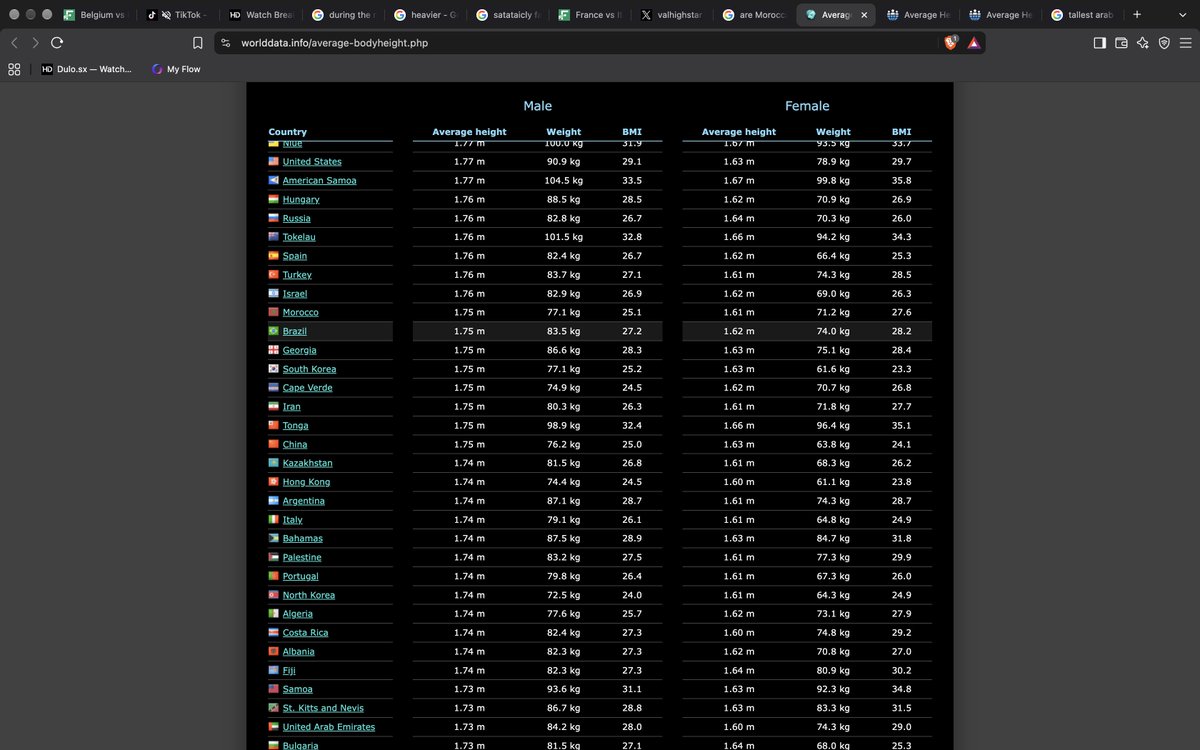Click the Brazil flag icon
This screenshot has width=1200, height=750.
pos(273,331)
